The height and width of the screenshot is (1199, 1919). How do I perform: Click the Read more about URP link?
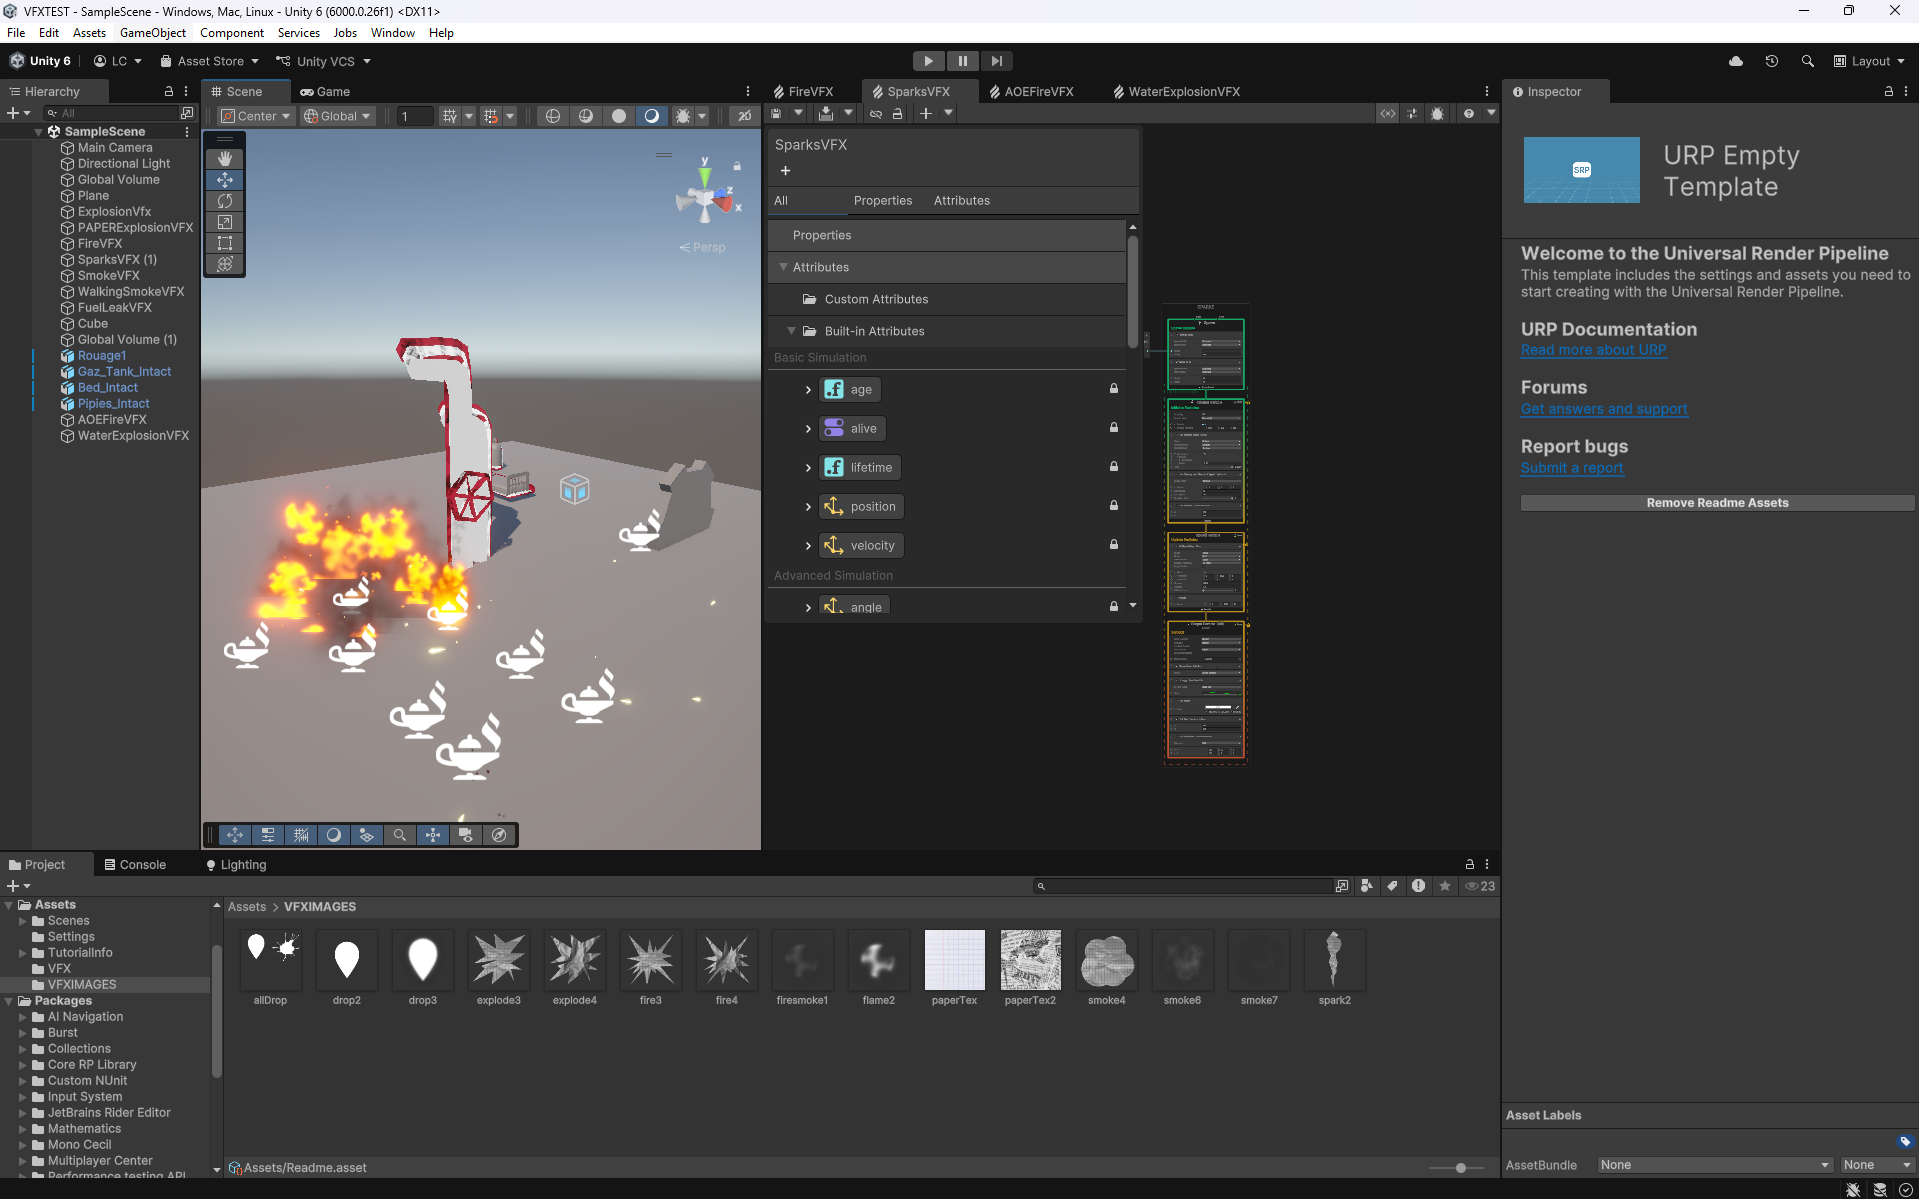(x=1594, y=350)
